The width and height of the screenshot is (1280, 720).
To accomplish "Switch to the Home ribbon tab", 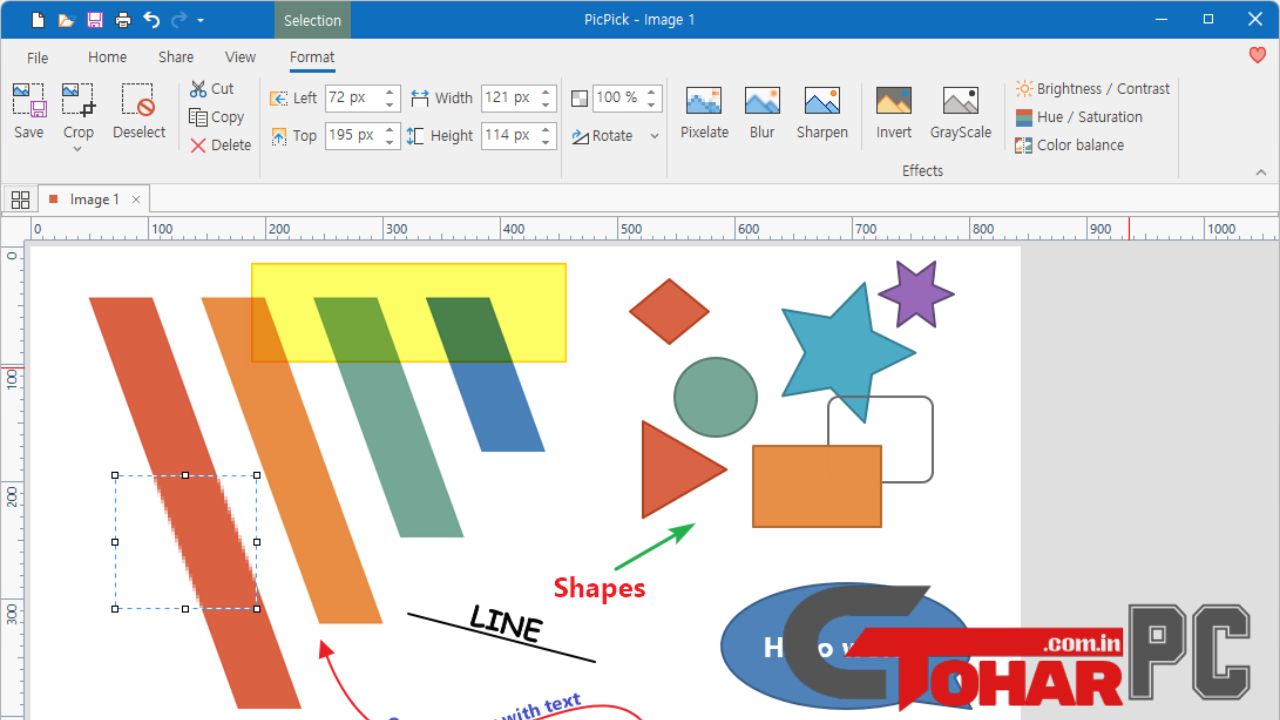I will pyautogui.click(x=107, y=57).
